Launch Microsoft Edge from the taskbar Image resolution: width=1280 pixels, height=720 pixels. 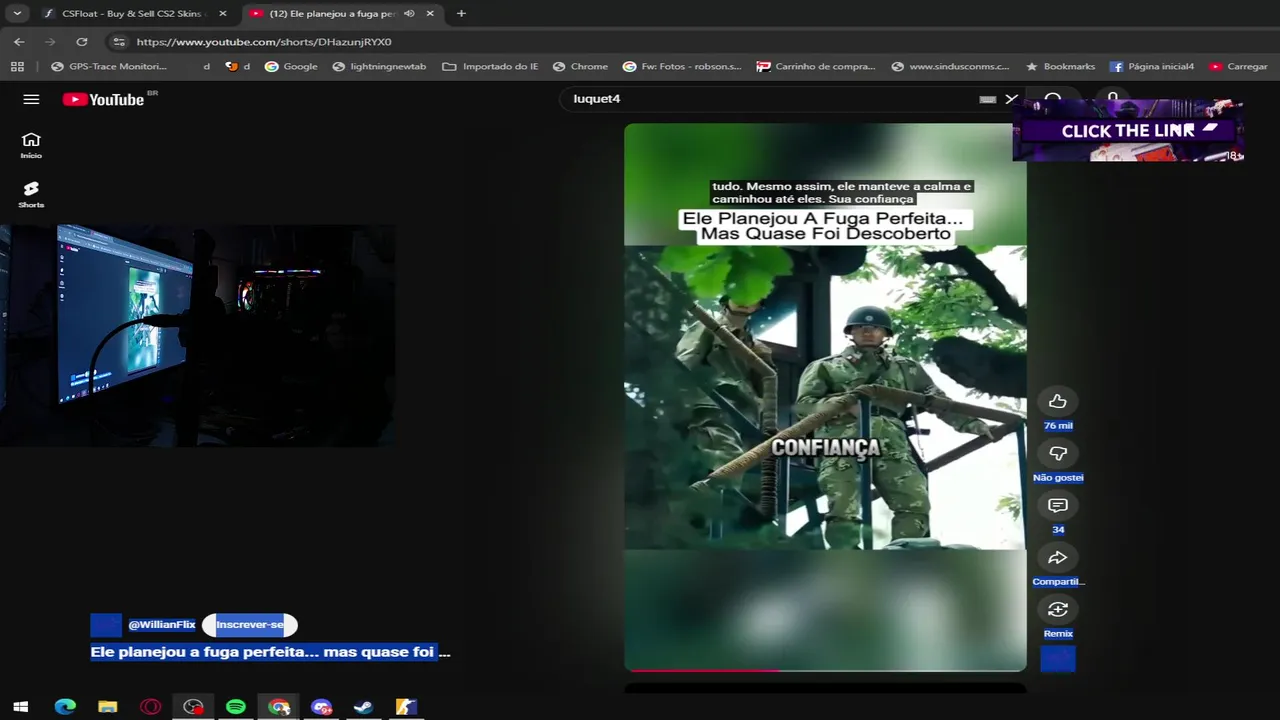tap(65, 707)
